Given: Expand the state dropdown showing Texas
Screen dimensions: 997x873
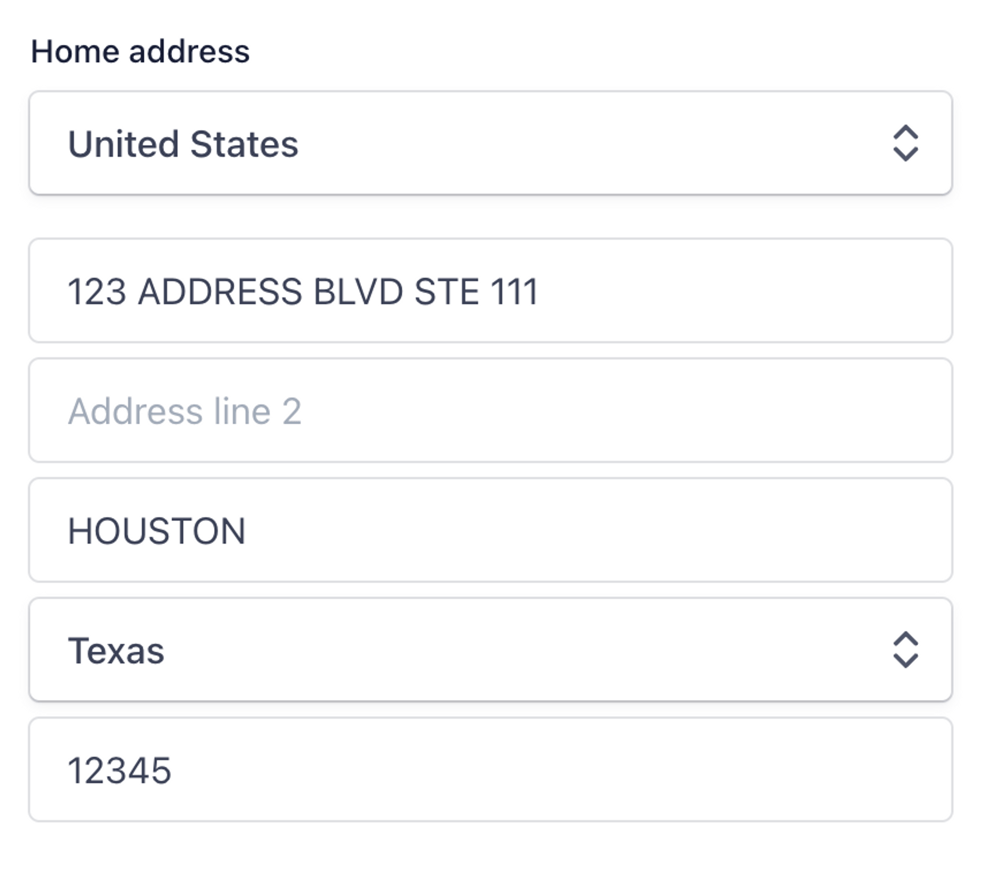Looking at the screenshot, I should (490, 650).
